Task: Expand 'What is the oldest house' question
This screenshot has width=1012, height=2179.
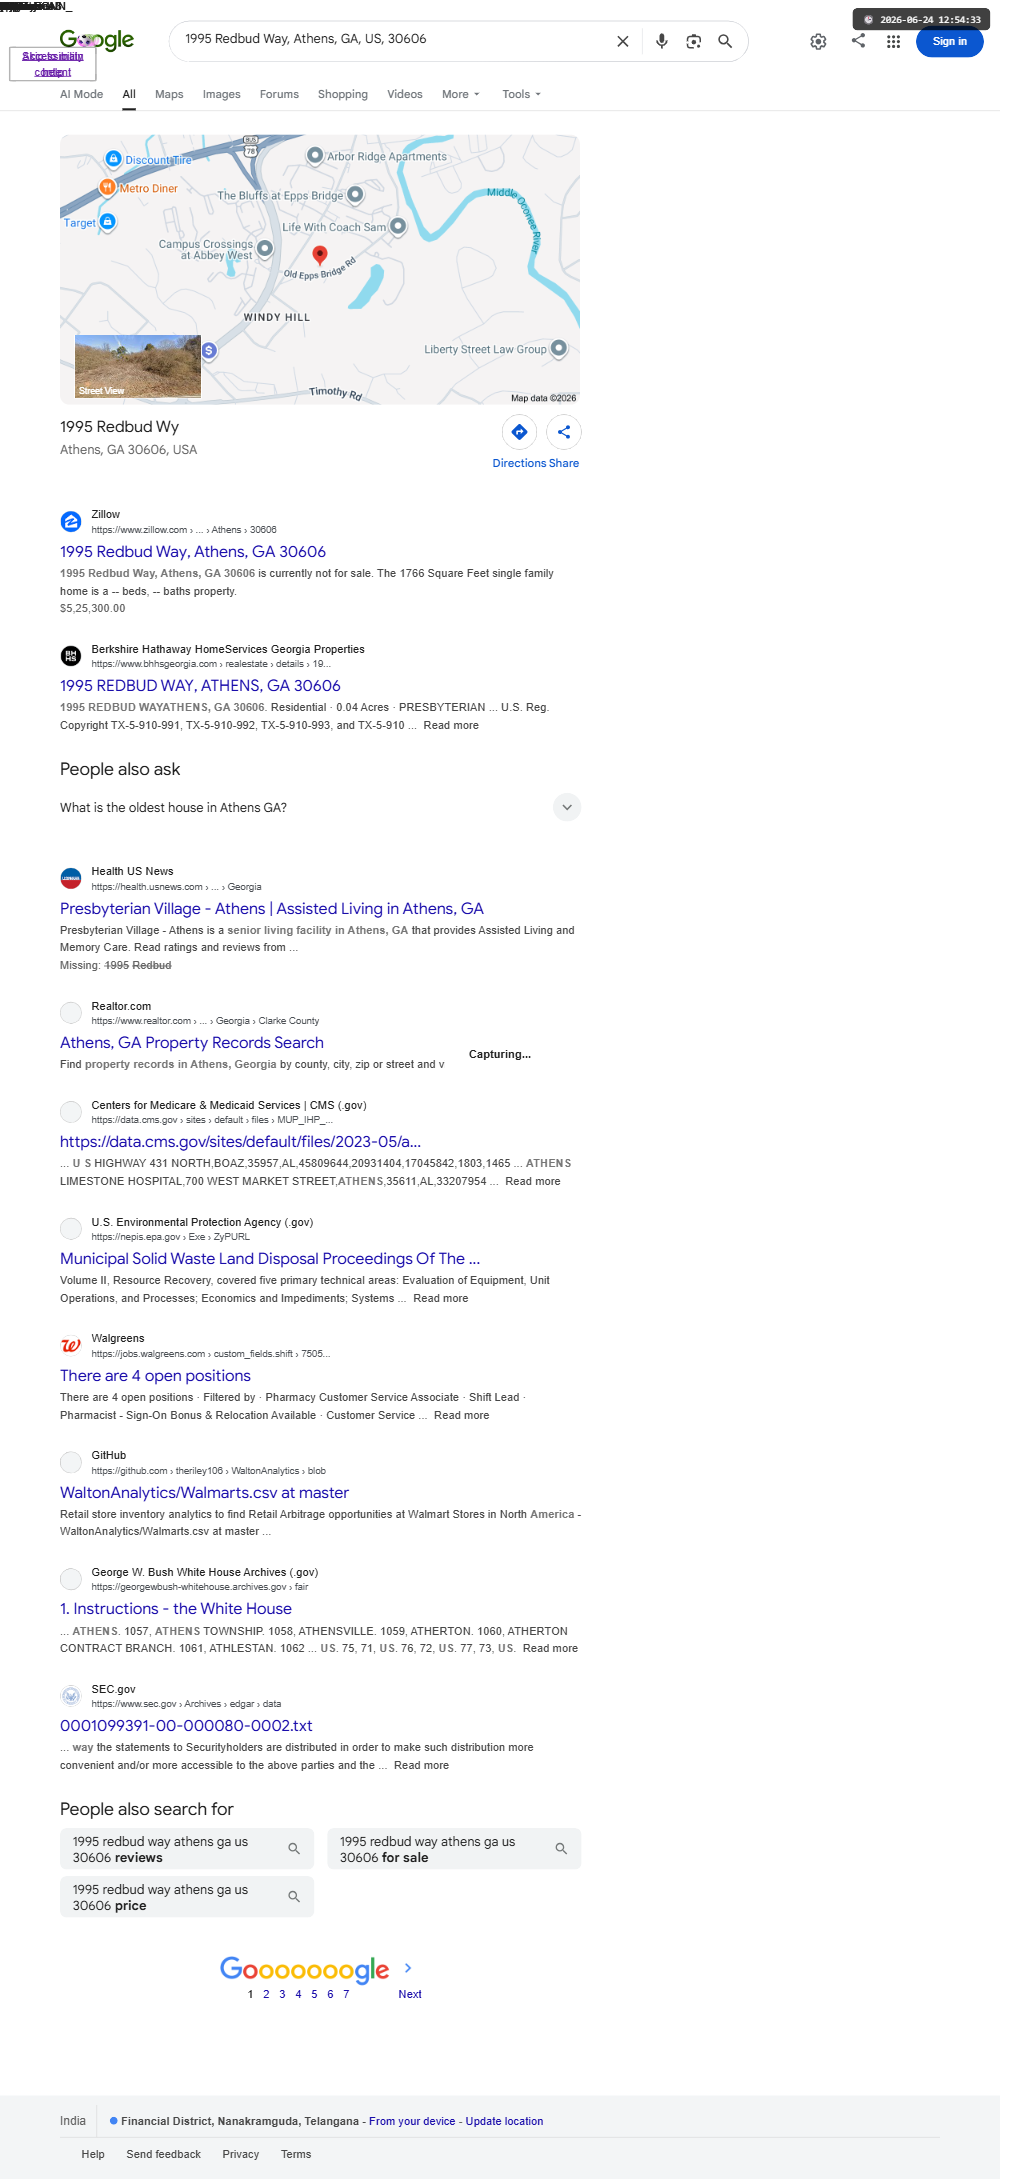Action: [320, 807]
